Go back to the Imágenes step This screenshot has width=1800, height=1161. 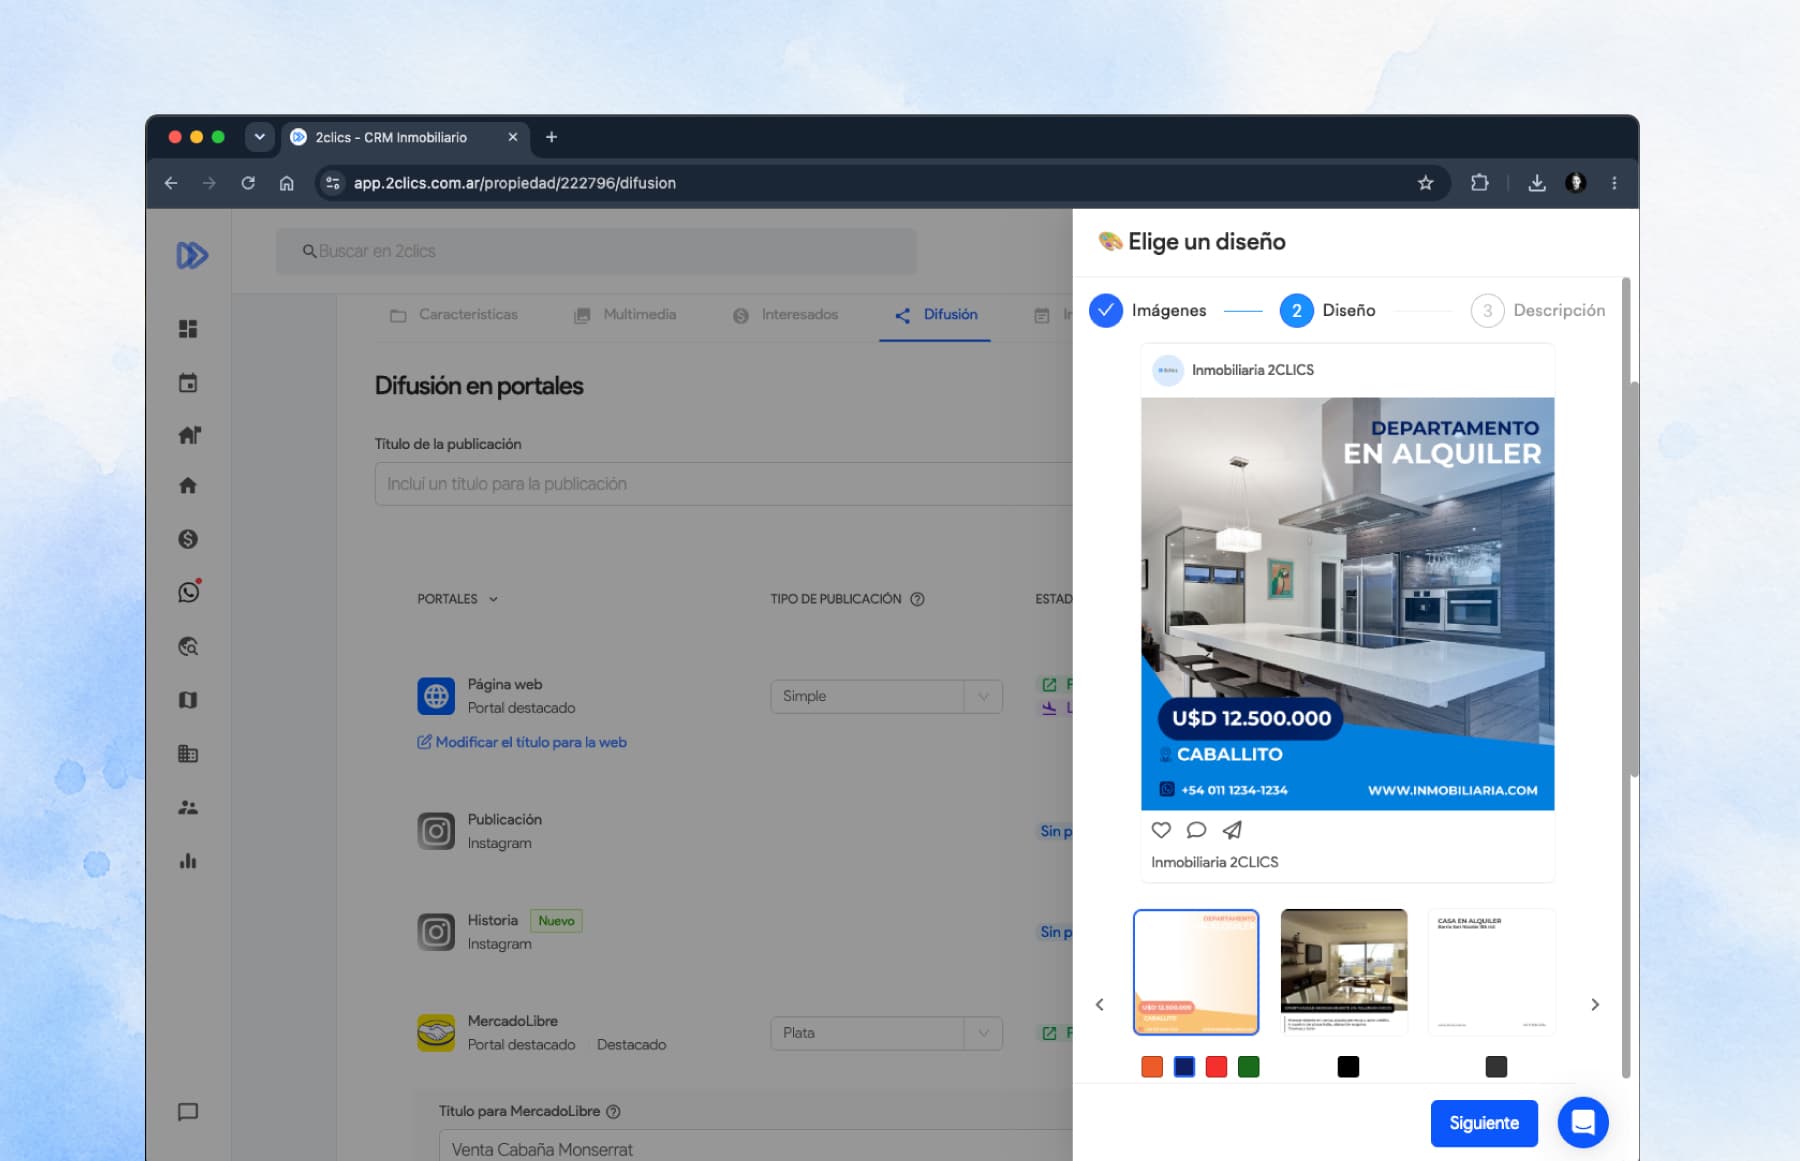(1148, 310)
